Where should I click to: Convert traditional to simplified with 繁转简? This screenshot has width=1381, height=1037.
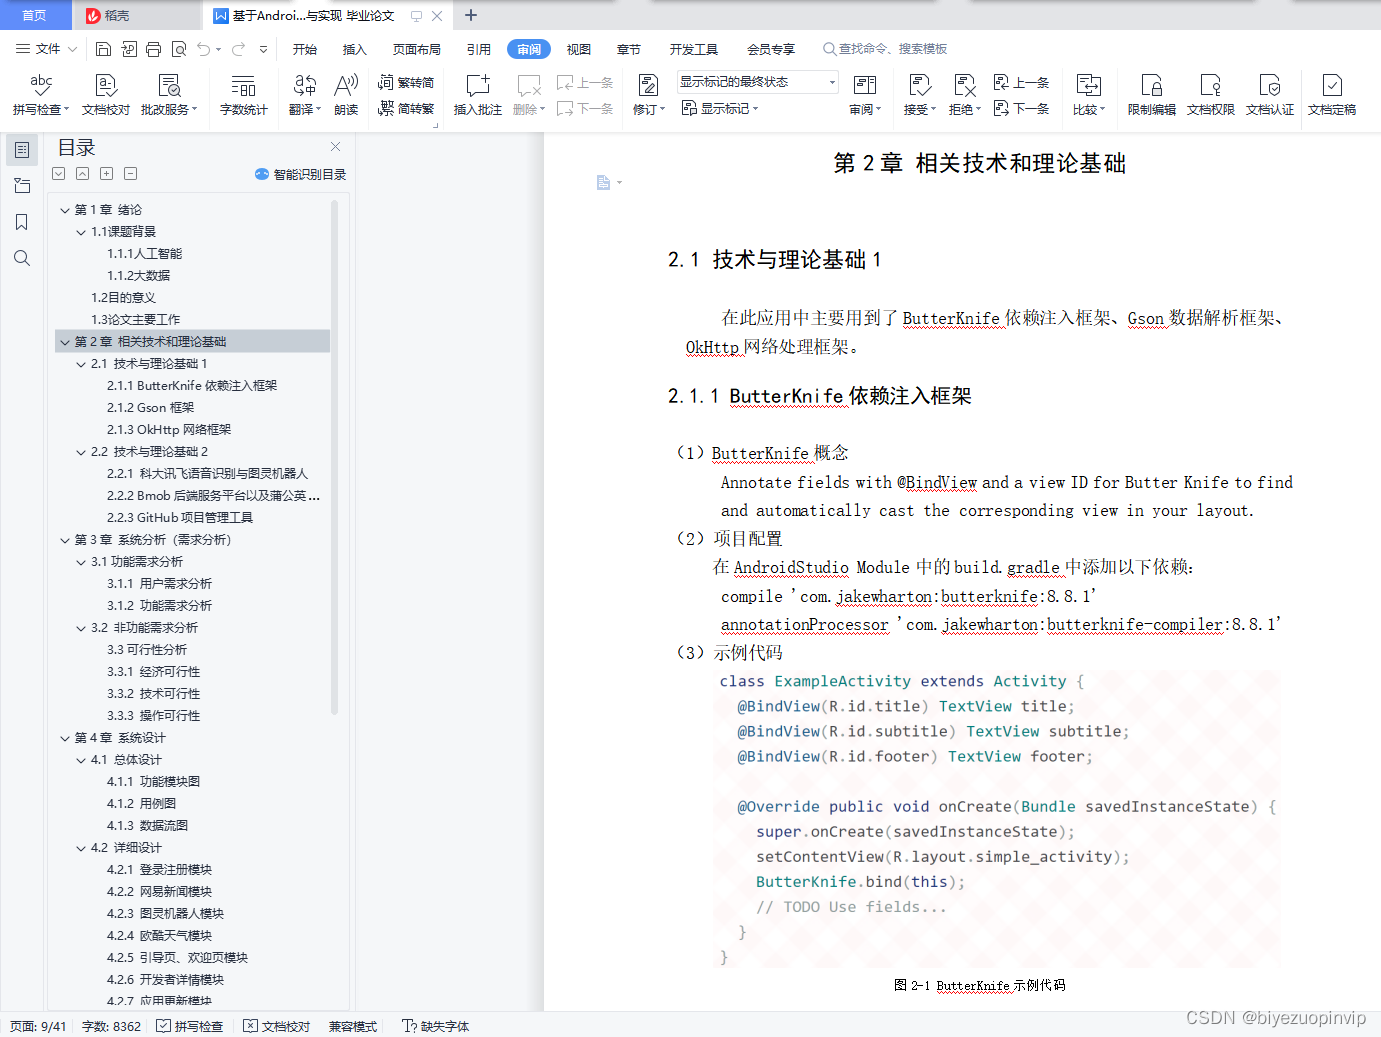tap(406, 82)
